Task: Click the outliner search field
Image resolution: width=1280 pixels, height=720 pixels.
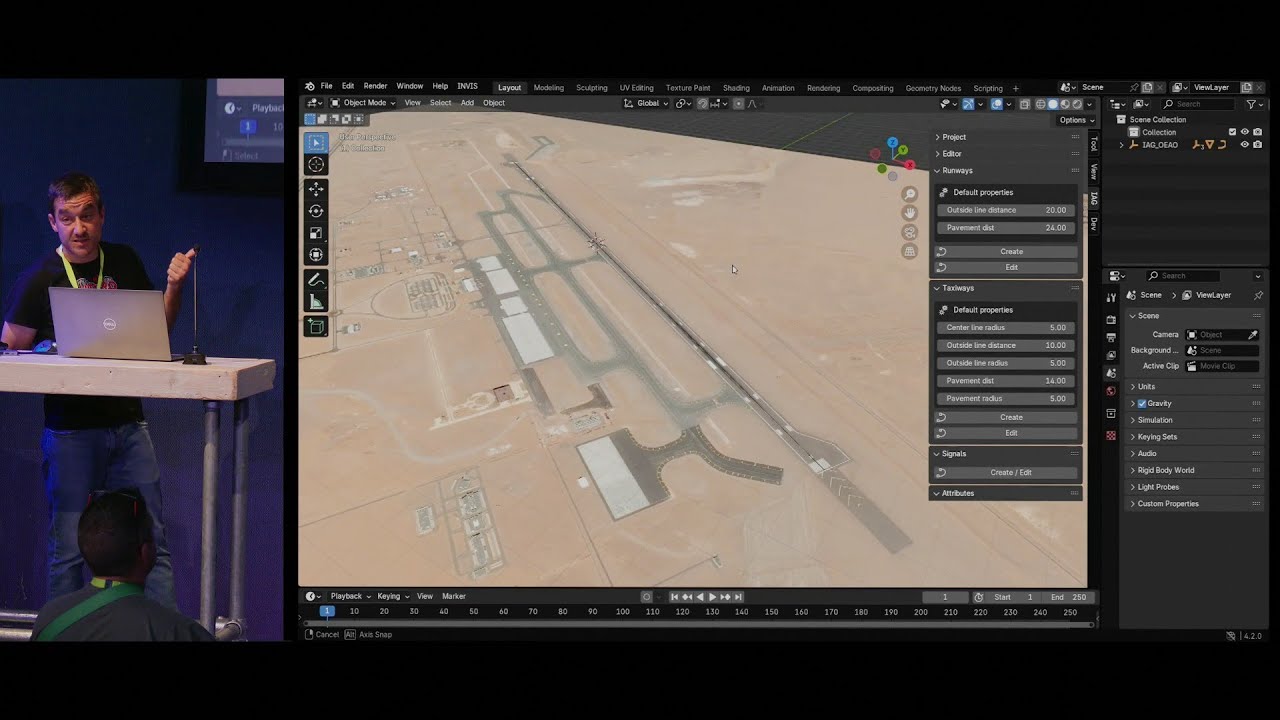Action: click(x=1200, y=104)
